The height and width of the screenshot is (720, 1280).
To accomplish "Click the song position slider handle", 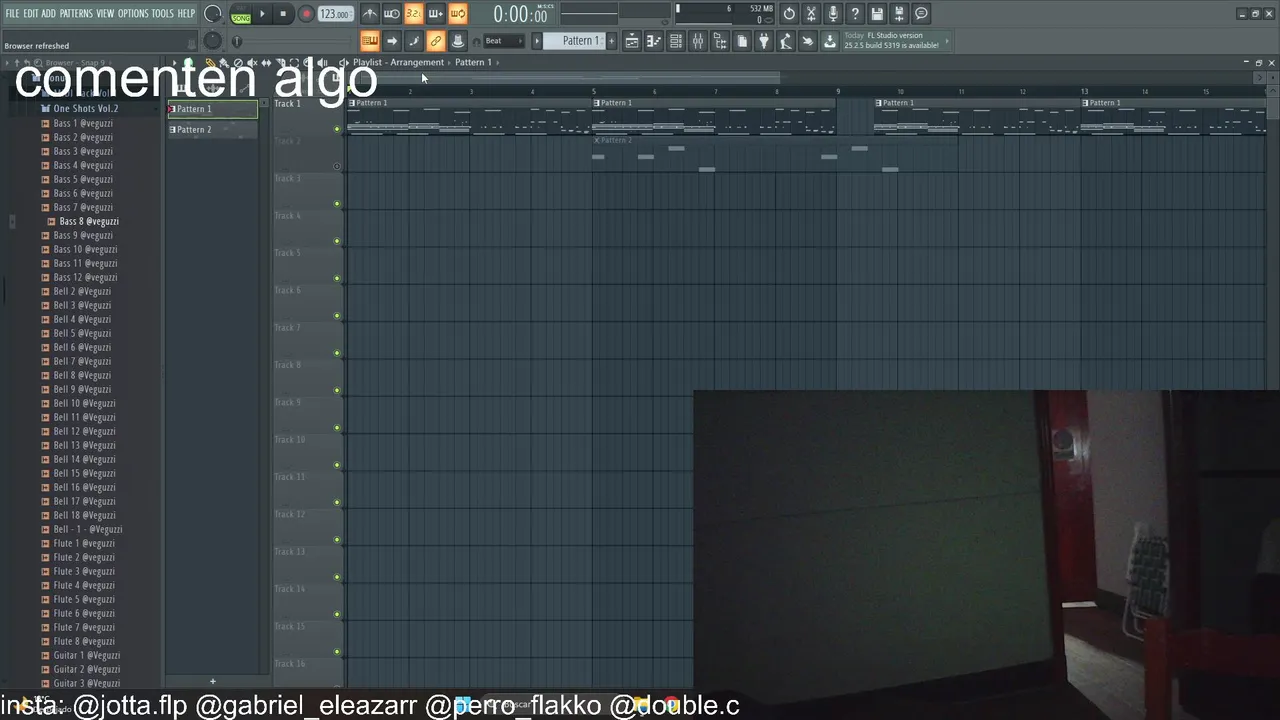I will coord(237,41).
